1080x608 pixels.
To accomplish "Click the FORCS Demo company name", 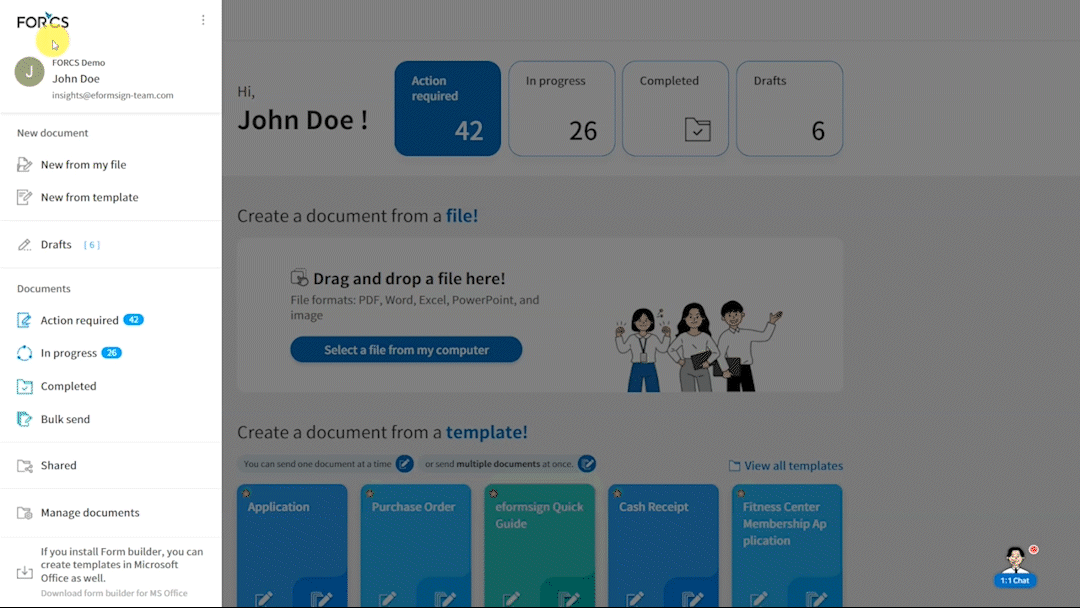I will [x=79, y=63].
